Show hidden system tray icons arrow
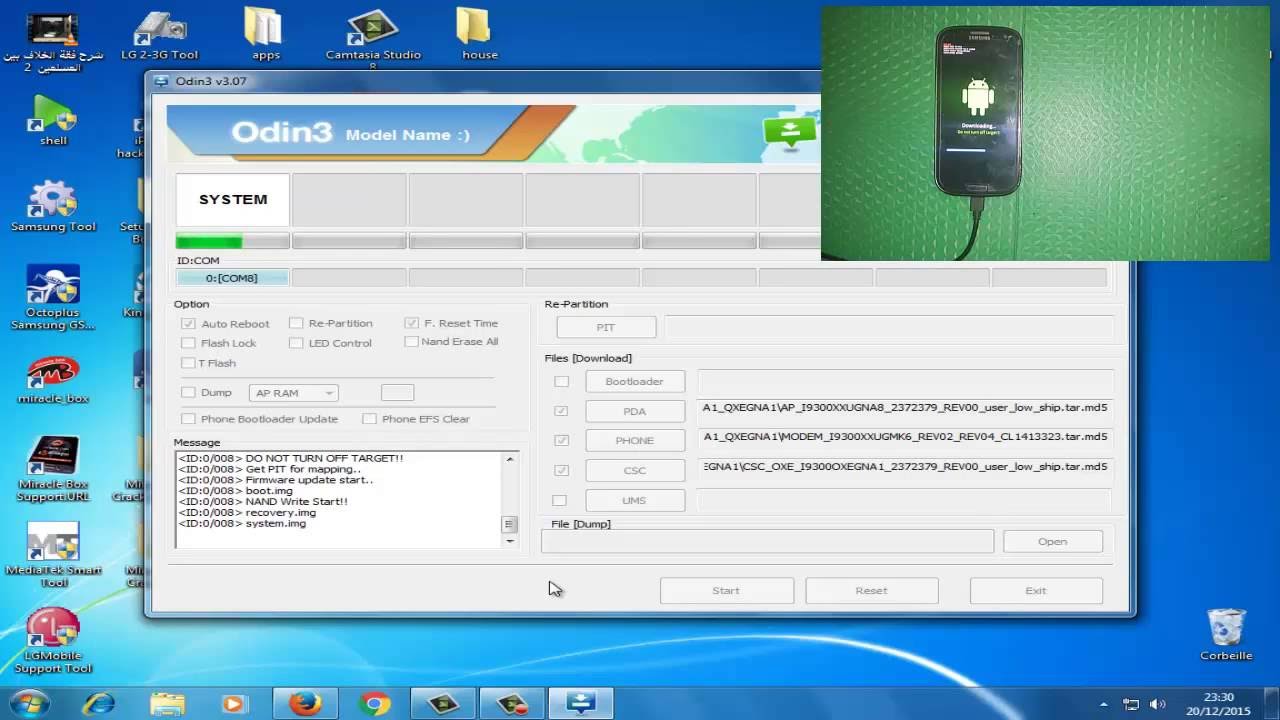Image resolution: width=1280 pixels, height=720 pixels. 1104,704
